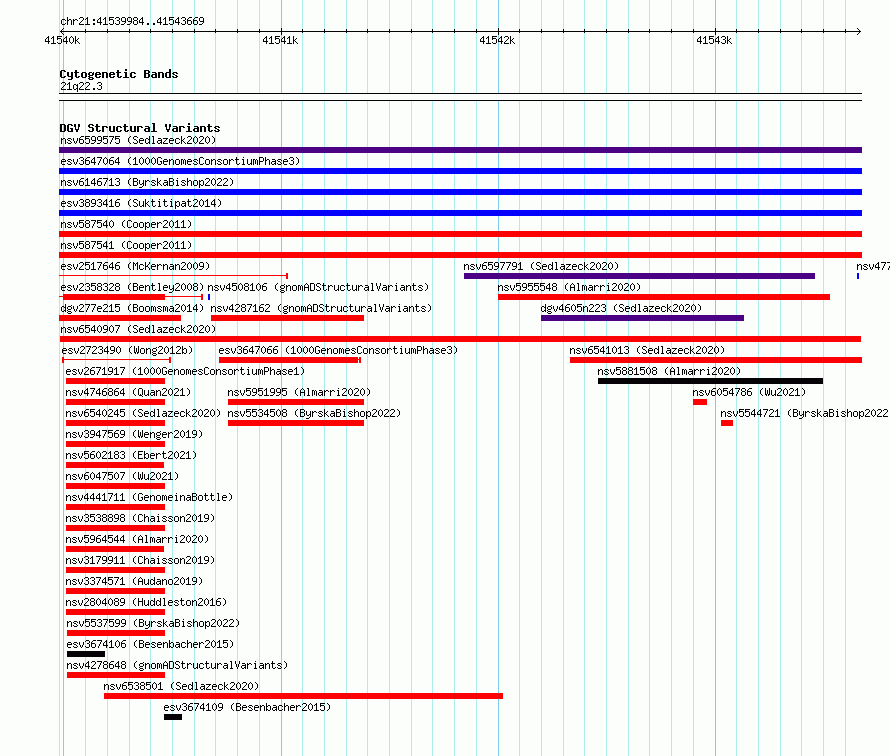Viewport: 890px width, 756px height.
Task: Click the Cytogenetic Bands track title
Action: click(119, 74)
